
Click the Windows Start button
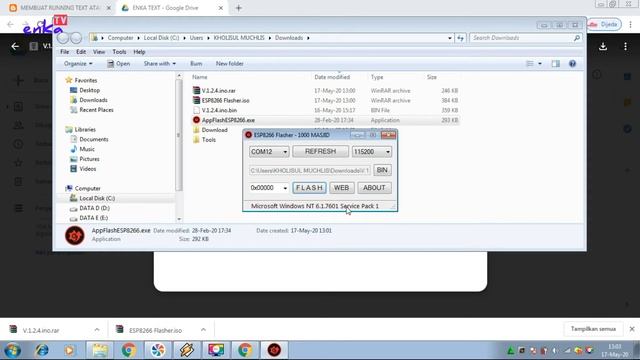13,350
